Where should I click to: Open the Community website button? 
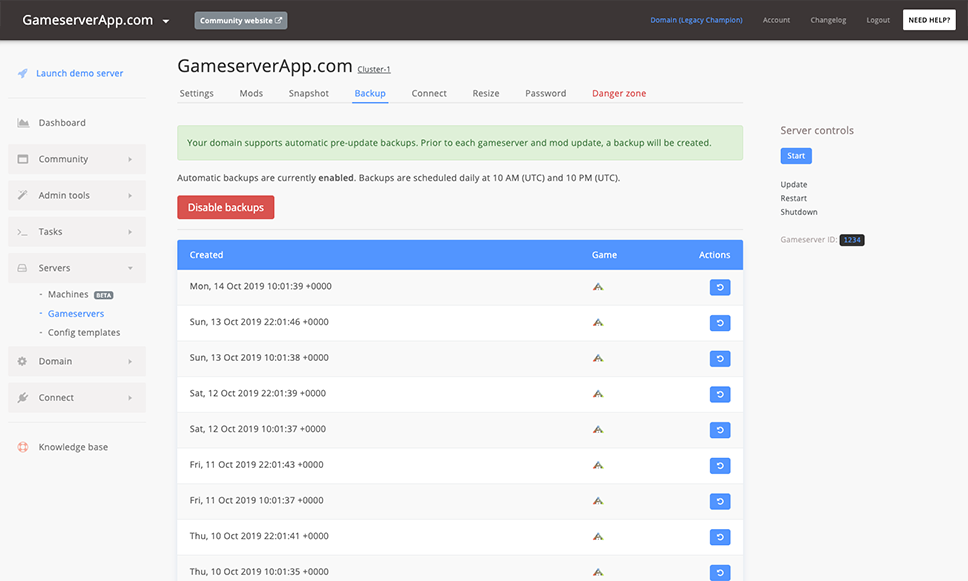[241, 20]
